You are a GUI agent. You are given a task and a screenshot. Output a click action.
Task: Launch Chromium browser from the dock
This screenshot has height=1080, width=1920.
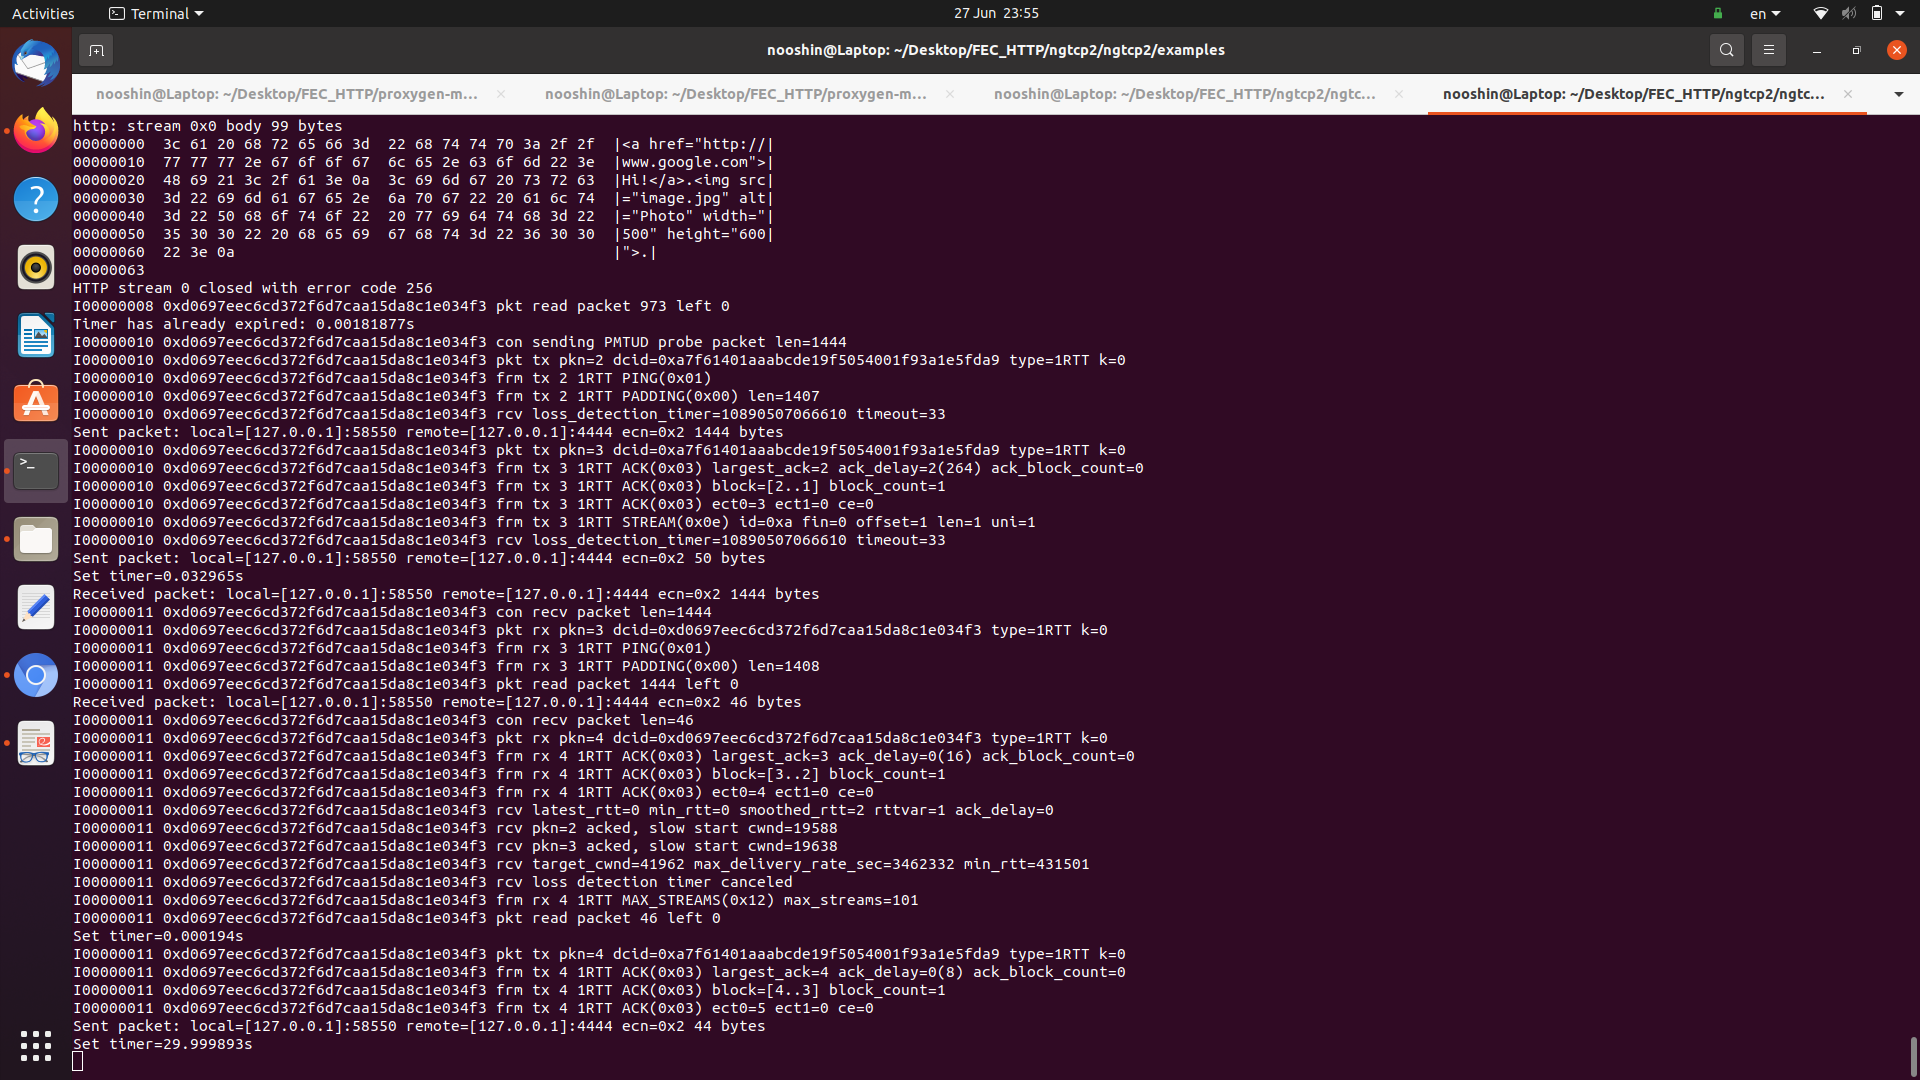(36, 675)
